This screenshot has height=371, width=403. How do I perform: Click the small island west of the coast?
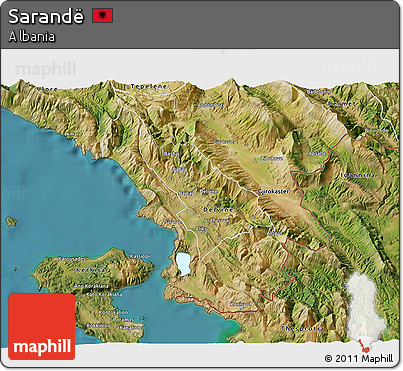point(11,222)
